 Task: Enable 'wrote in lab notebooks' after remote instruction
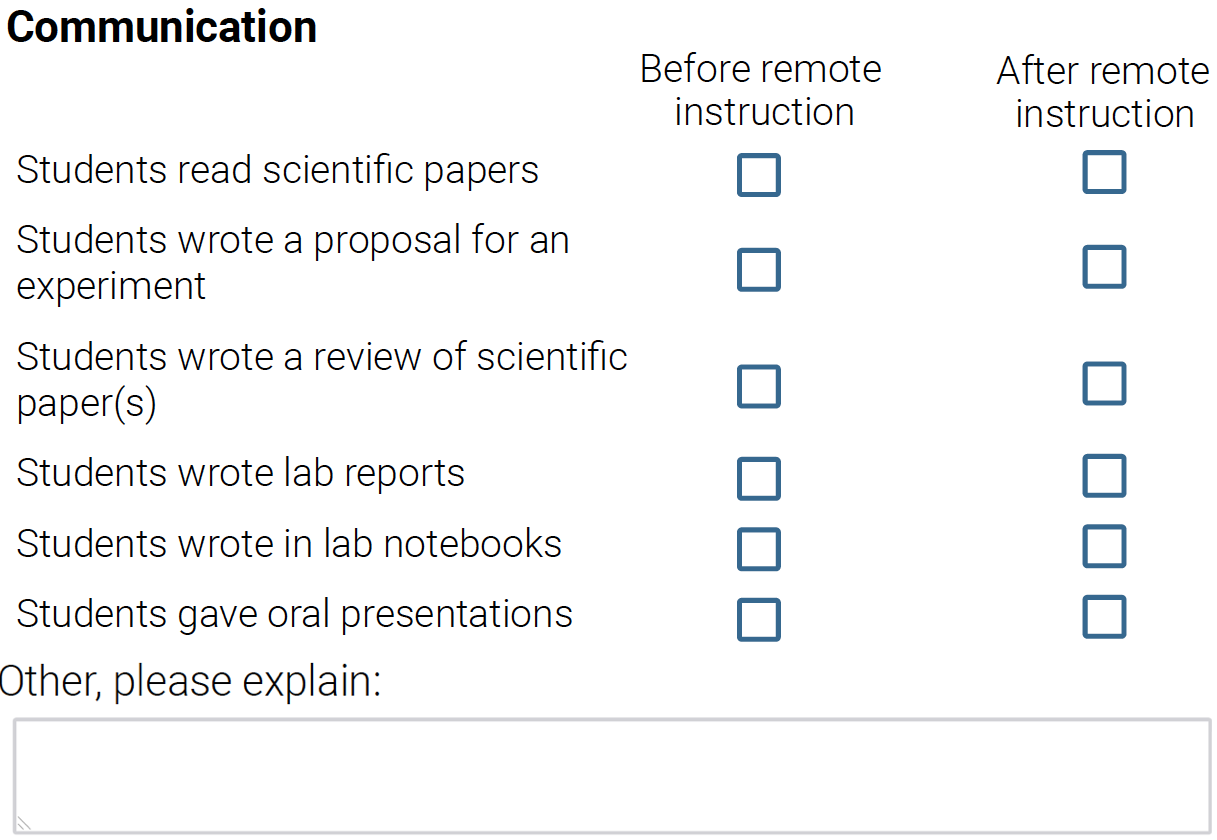(x=1103, y=546)
